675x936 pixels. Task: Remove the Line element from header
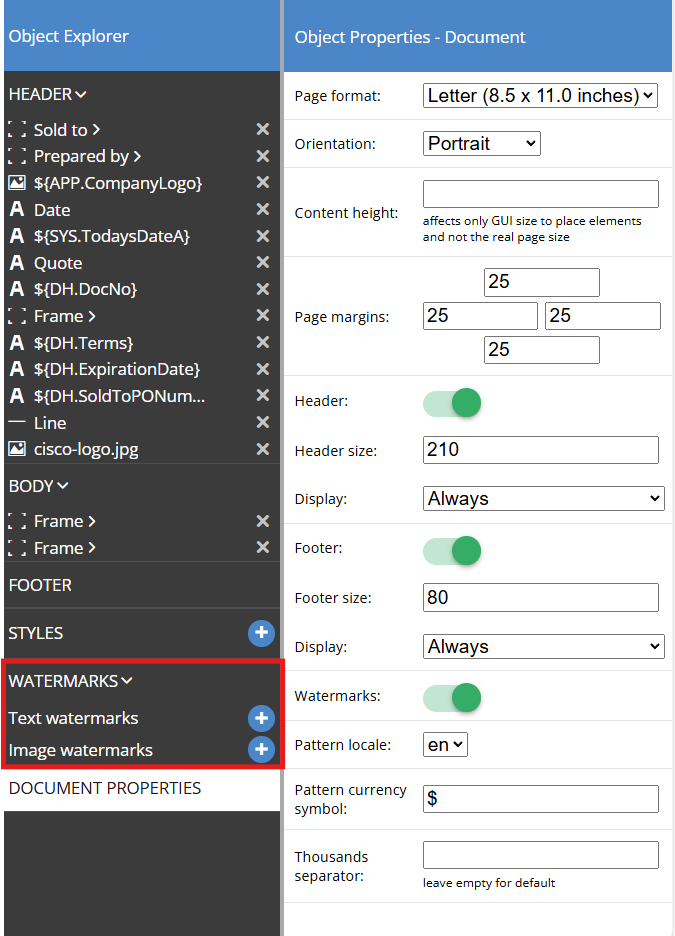coord(262,423)
